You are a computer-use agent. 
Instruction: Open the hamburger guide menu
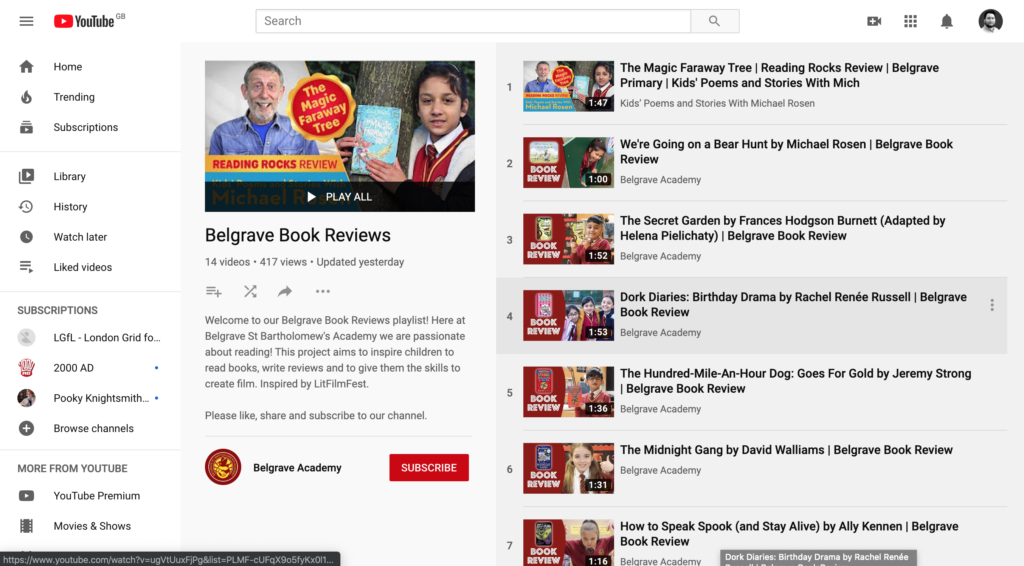26,21
